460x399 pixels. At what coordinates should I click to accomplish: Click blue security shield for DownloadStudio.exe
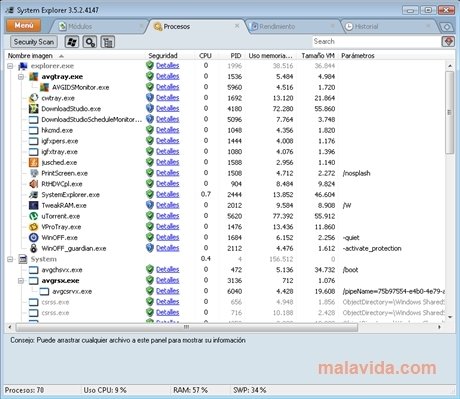(150, 108)
